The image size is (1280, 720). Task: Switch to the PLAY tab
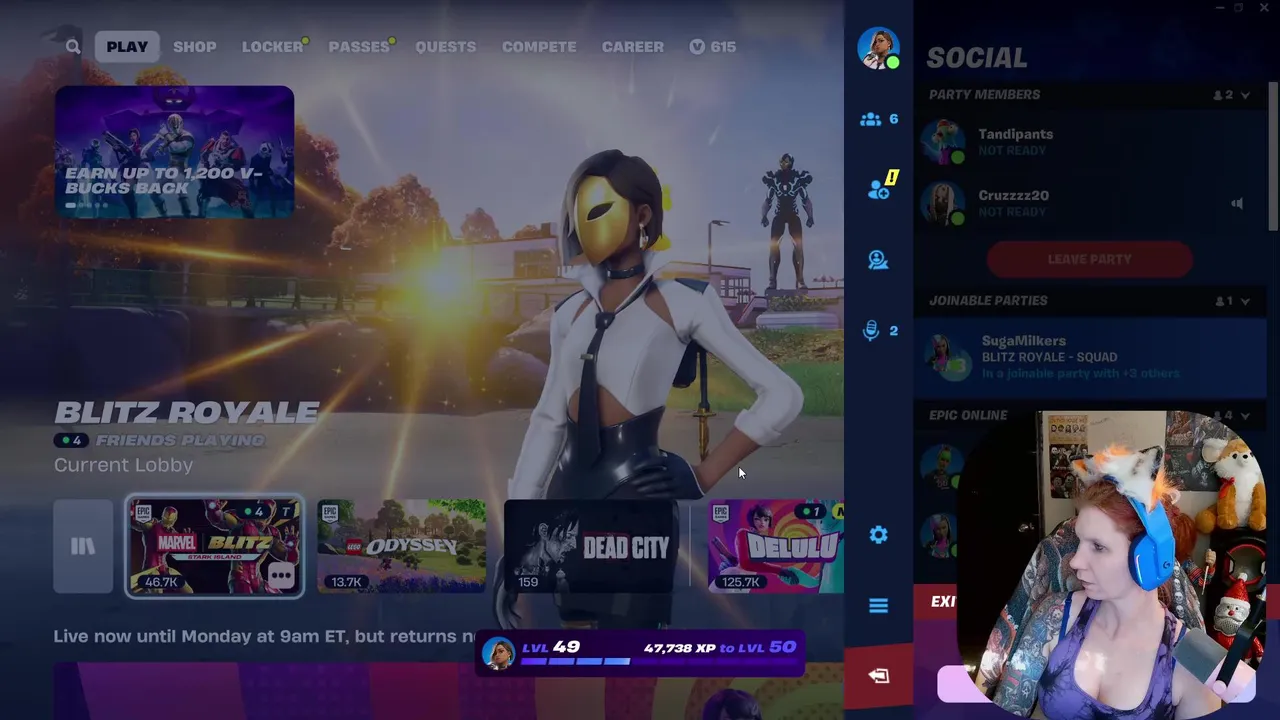(x=127, y=47)
